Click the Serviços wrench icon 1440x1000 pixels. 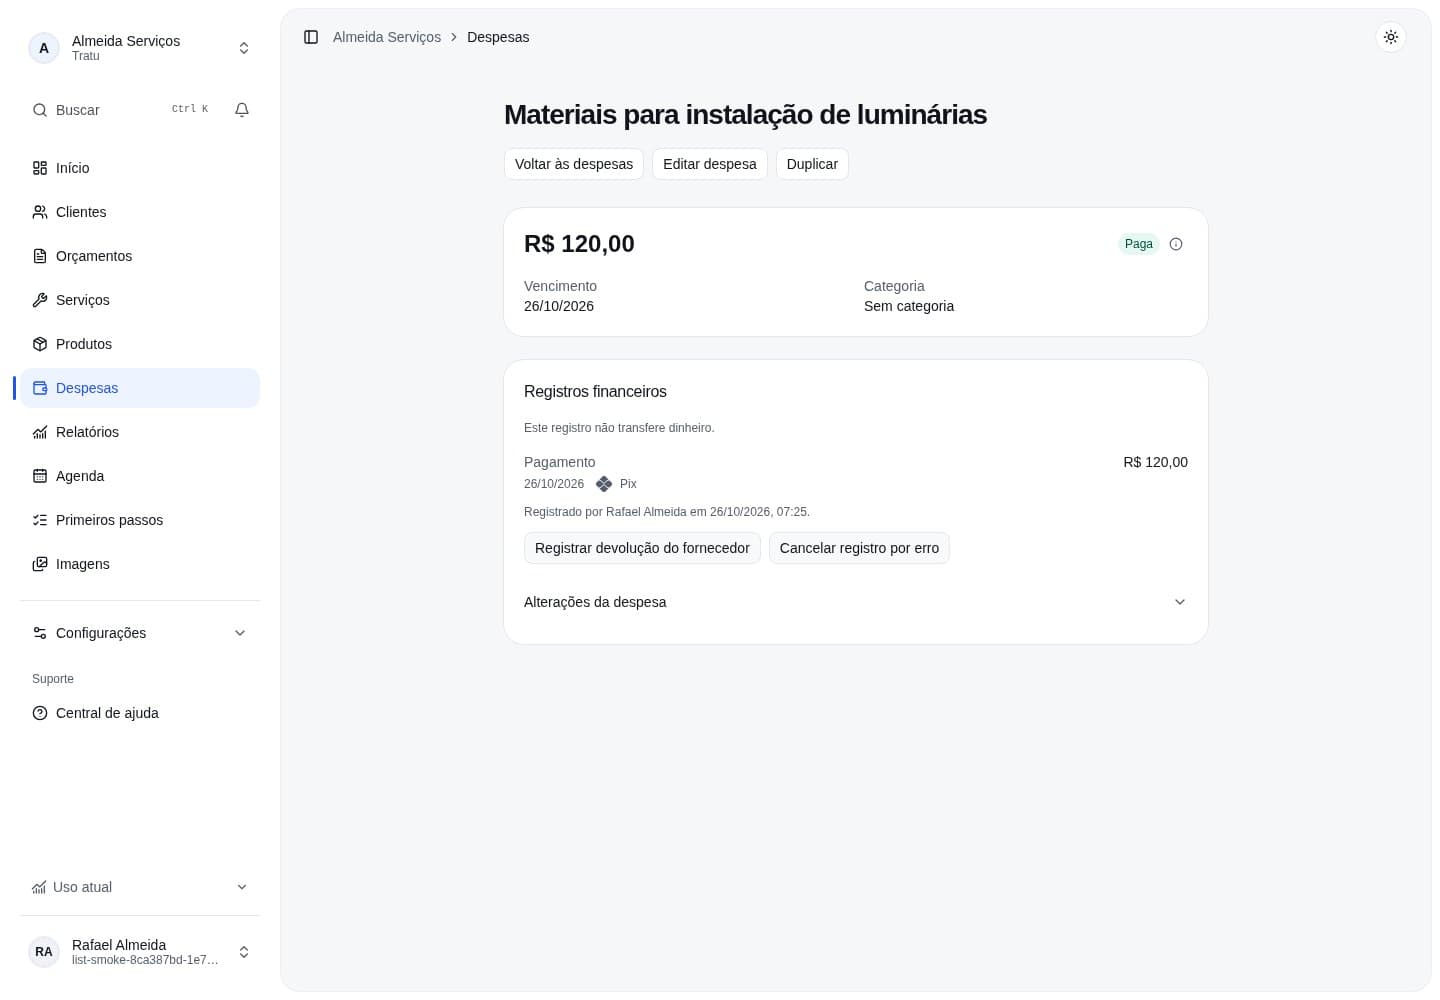pyautogui.click(x=40, y=300)
